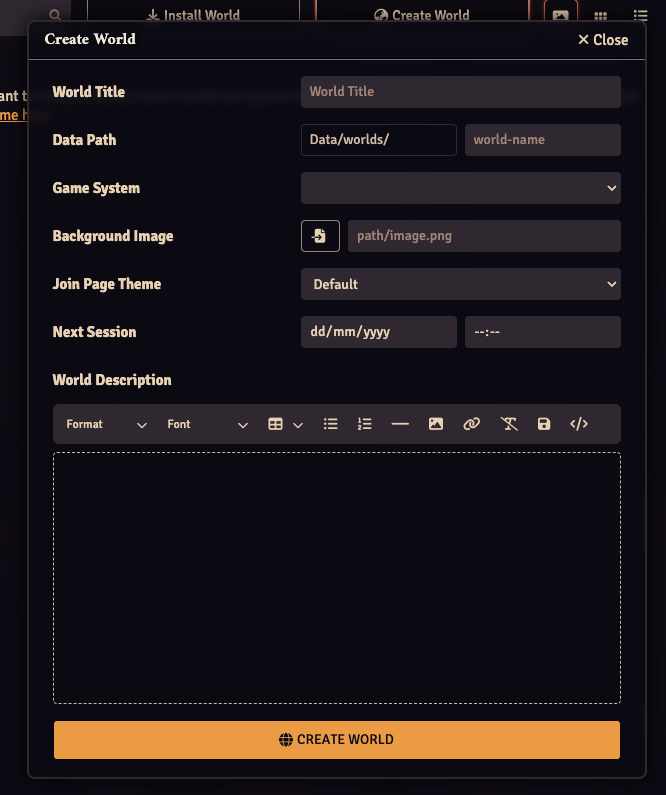Open the file picker for Background Image
The height and width of the screenshot is (795, 666).
pos(320,236)
